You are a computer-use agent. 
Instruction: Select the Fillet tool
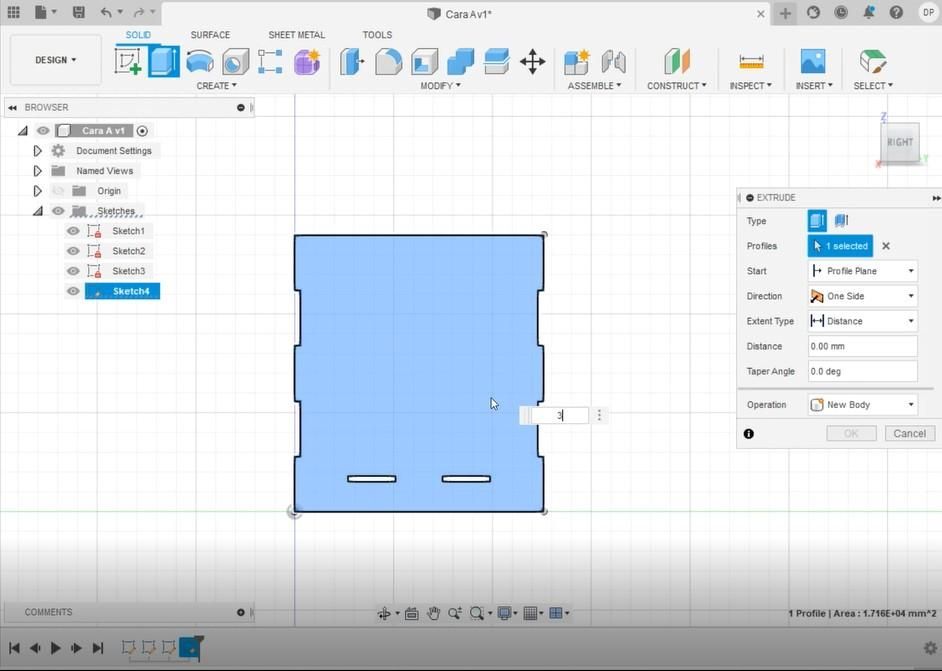click(388, 62)
